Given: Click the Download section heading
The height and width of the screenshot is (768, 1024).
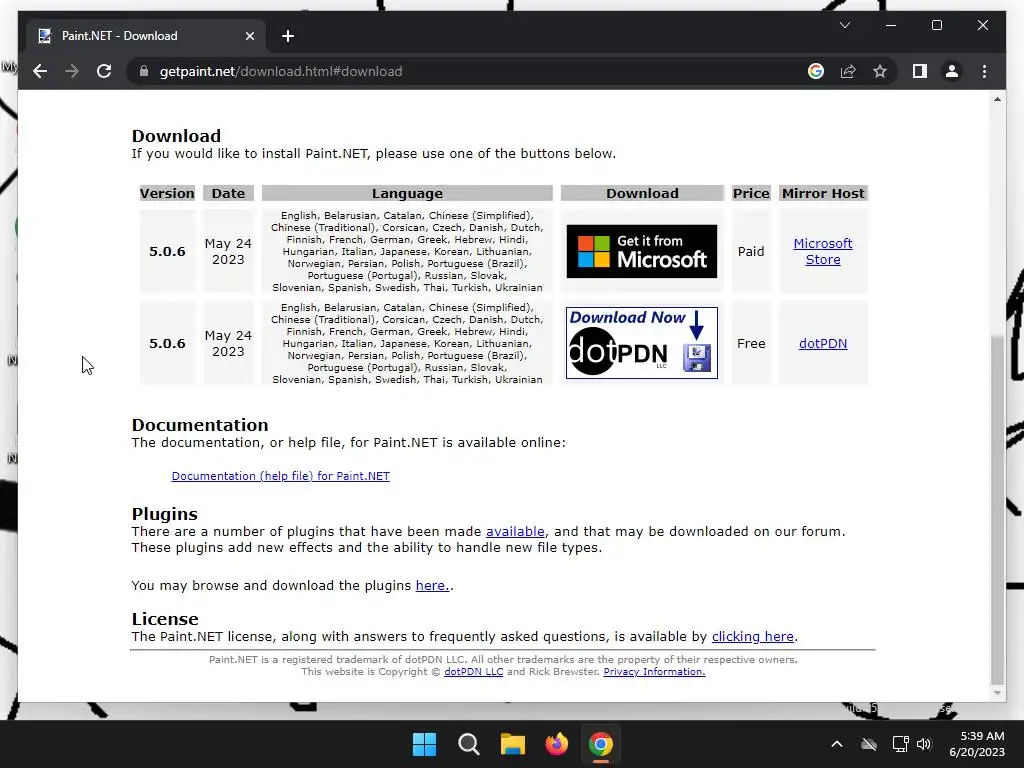Looking at the screenshot, I should [176, 136].
